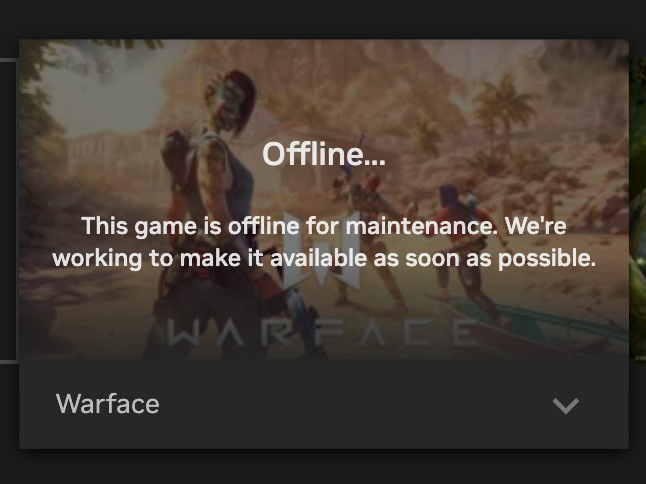Click the word maintenance in the notice

[x=421, y=226]
